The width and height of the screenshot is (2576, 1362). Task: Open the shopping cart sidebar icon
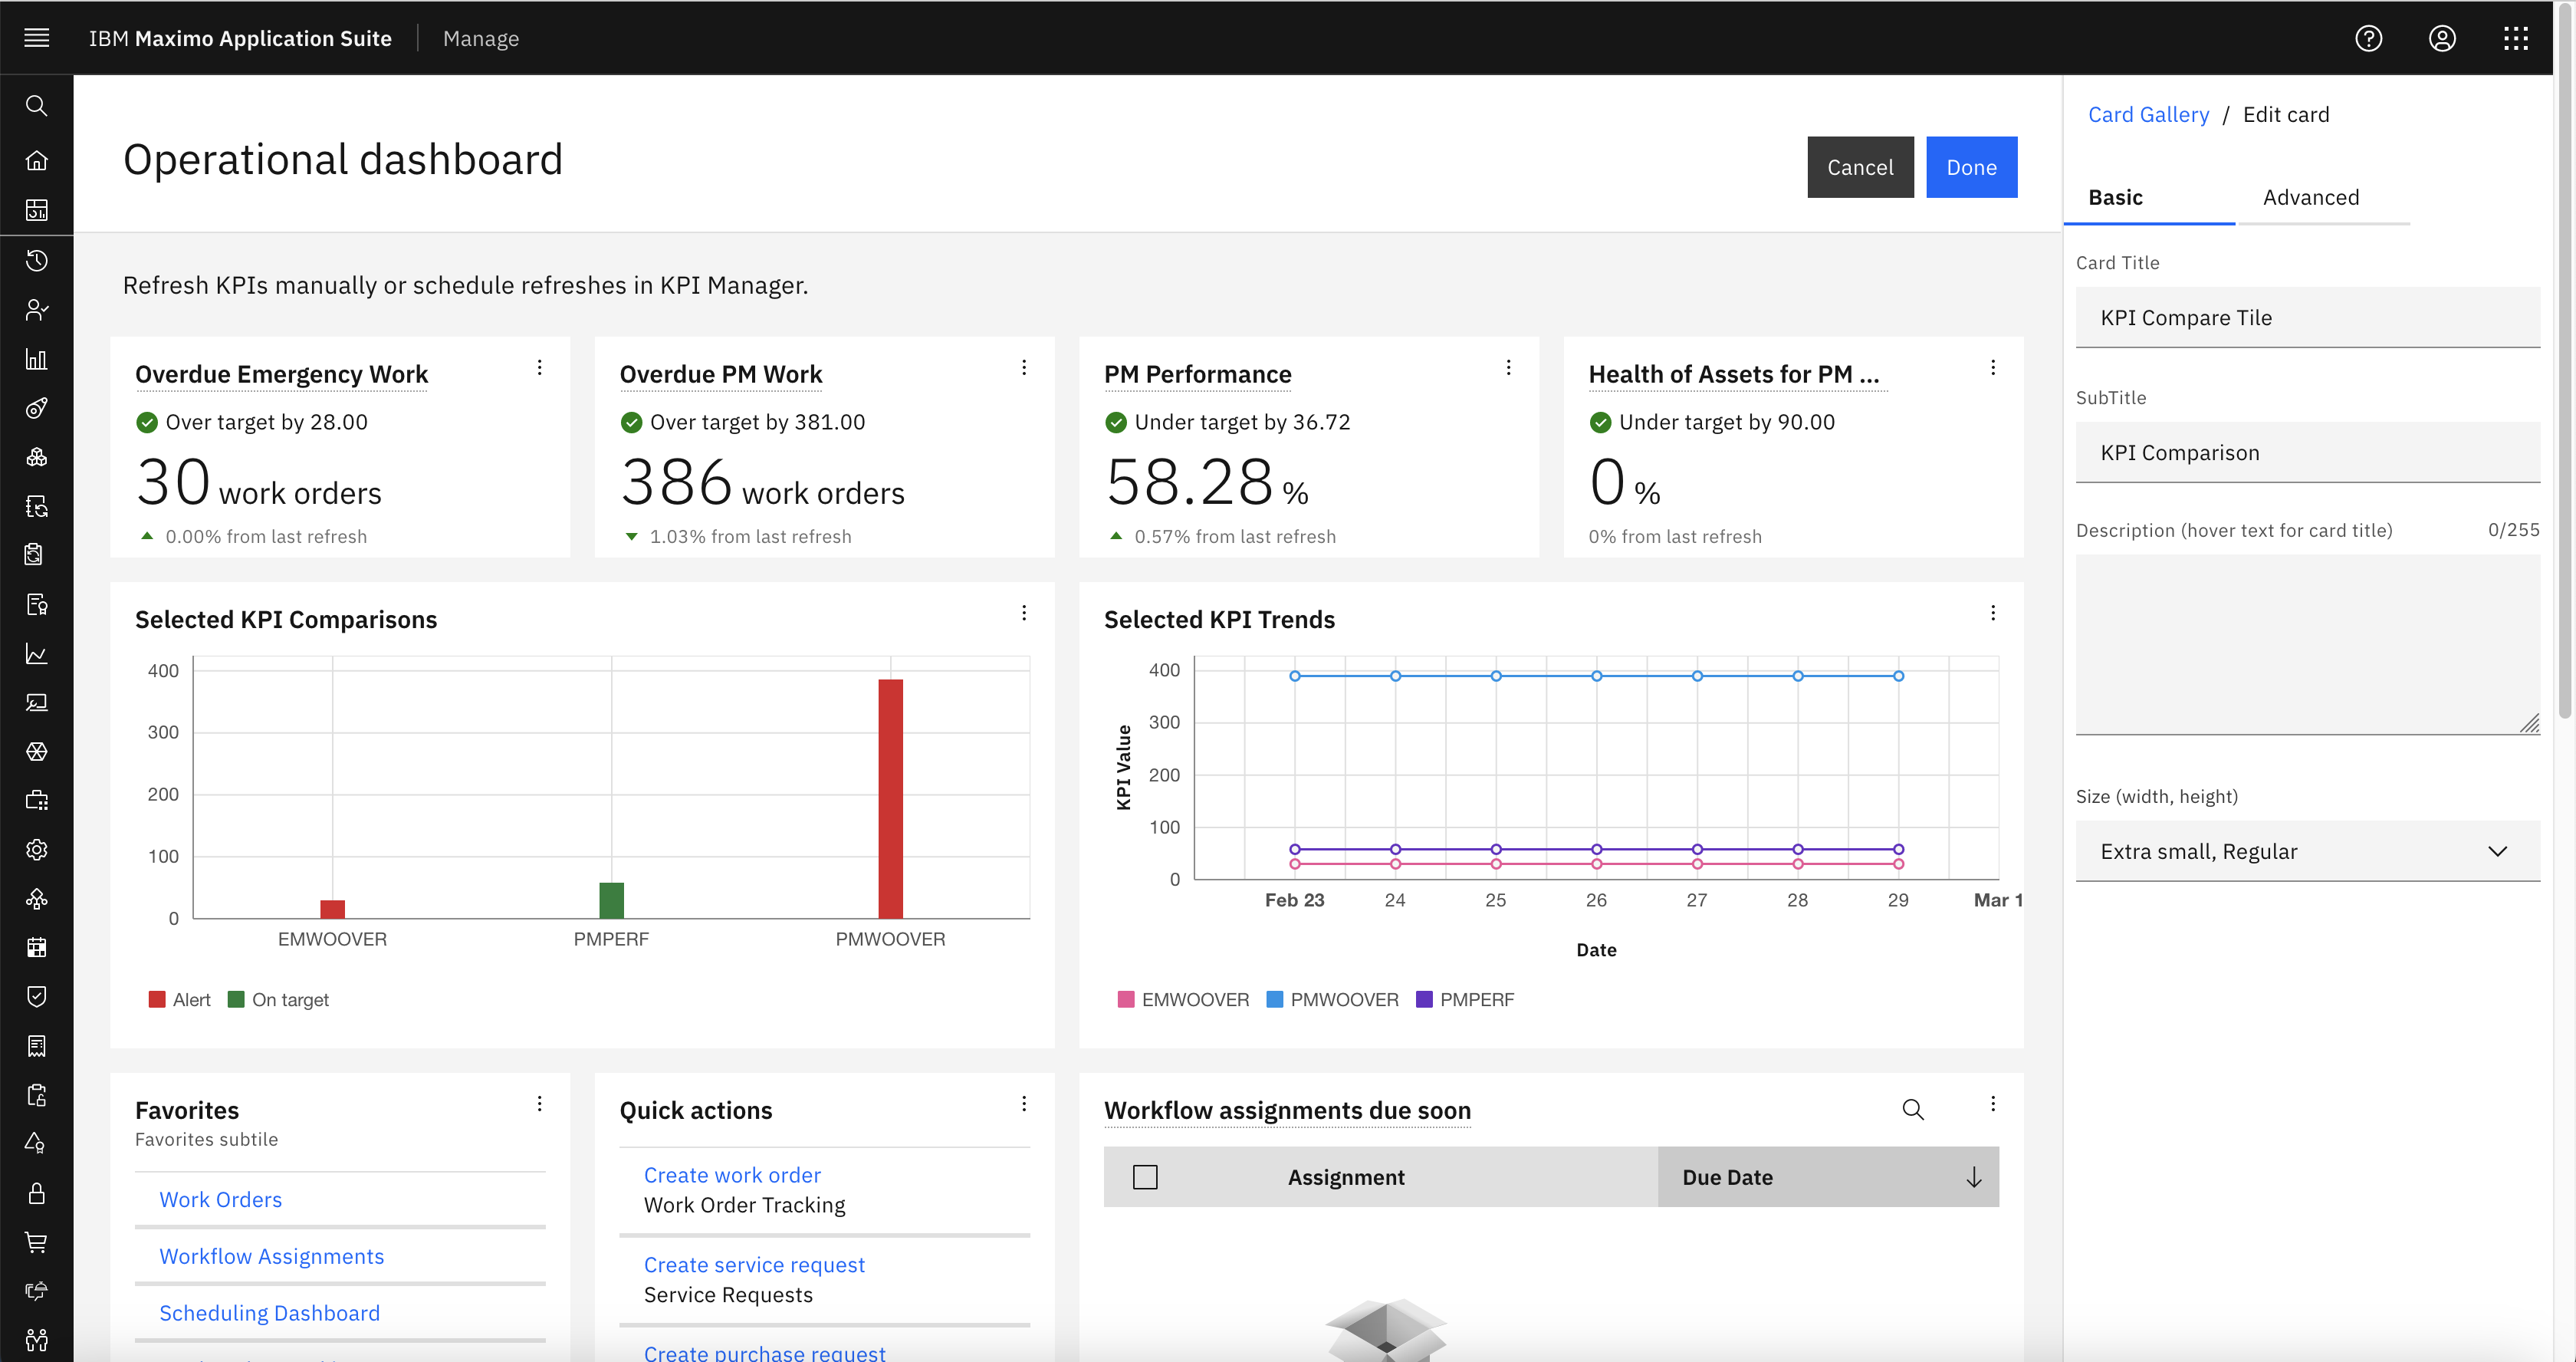[x=37, y=1242]
